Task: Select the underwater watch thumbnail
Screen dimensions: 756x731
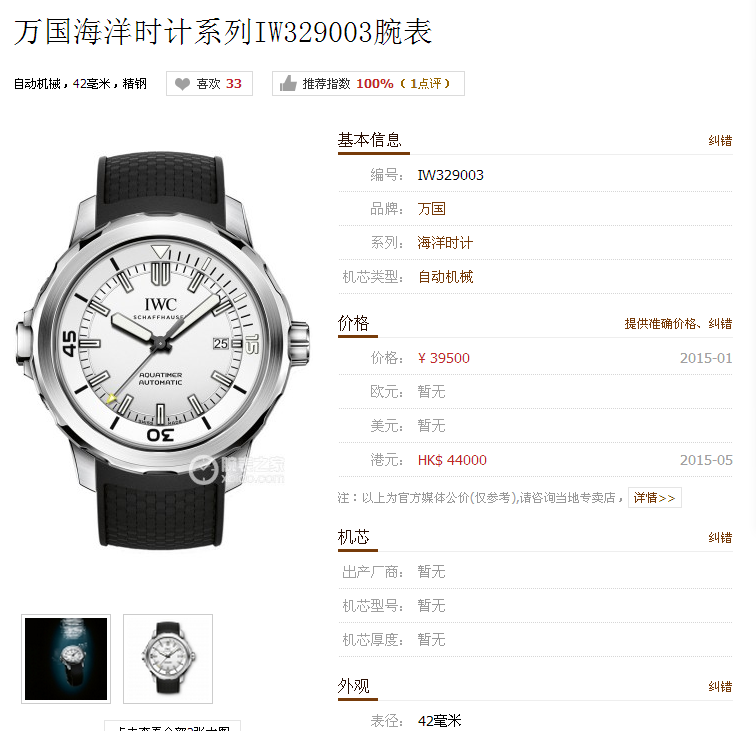Action: [x=66, y=659]
